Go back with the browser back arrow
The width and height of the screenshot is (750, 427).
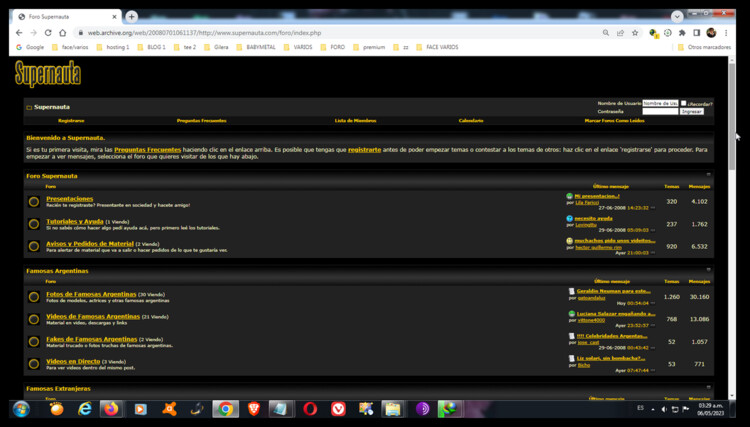point(19,33)
